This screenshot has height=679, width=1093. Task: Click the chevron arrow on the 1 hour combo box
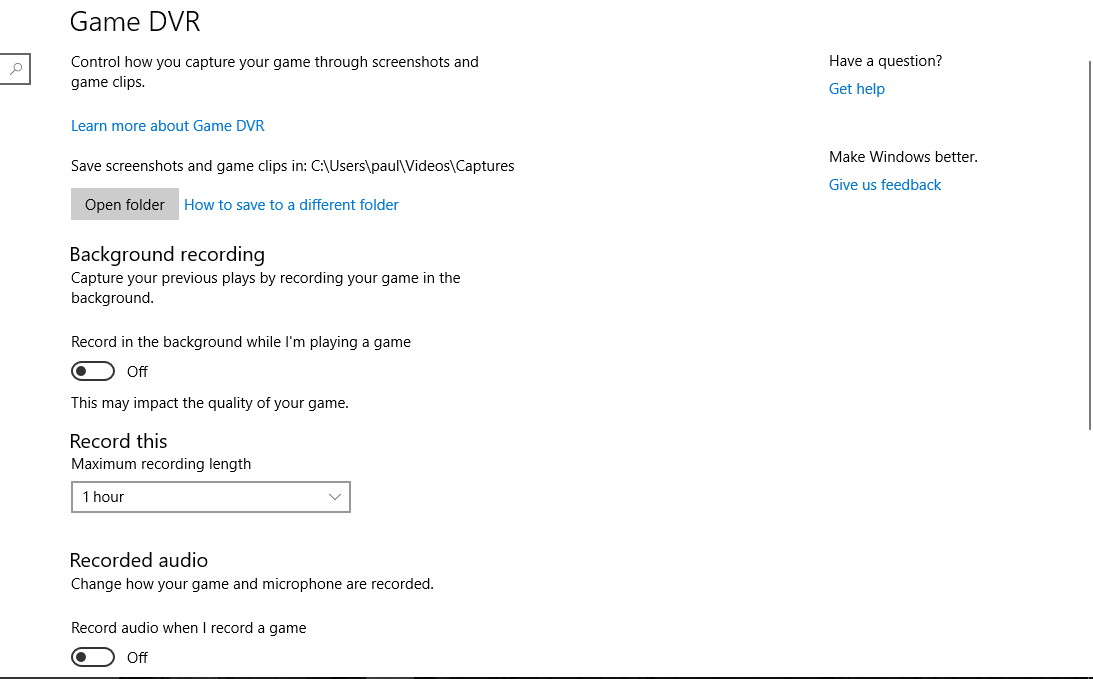pos(335,497)
